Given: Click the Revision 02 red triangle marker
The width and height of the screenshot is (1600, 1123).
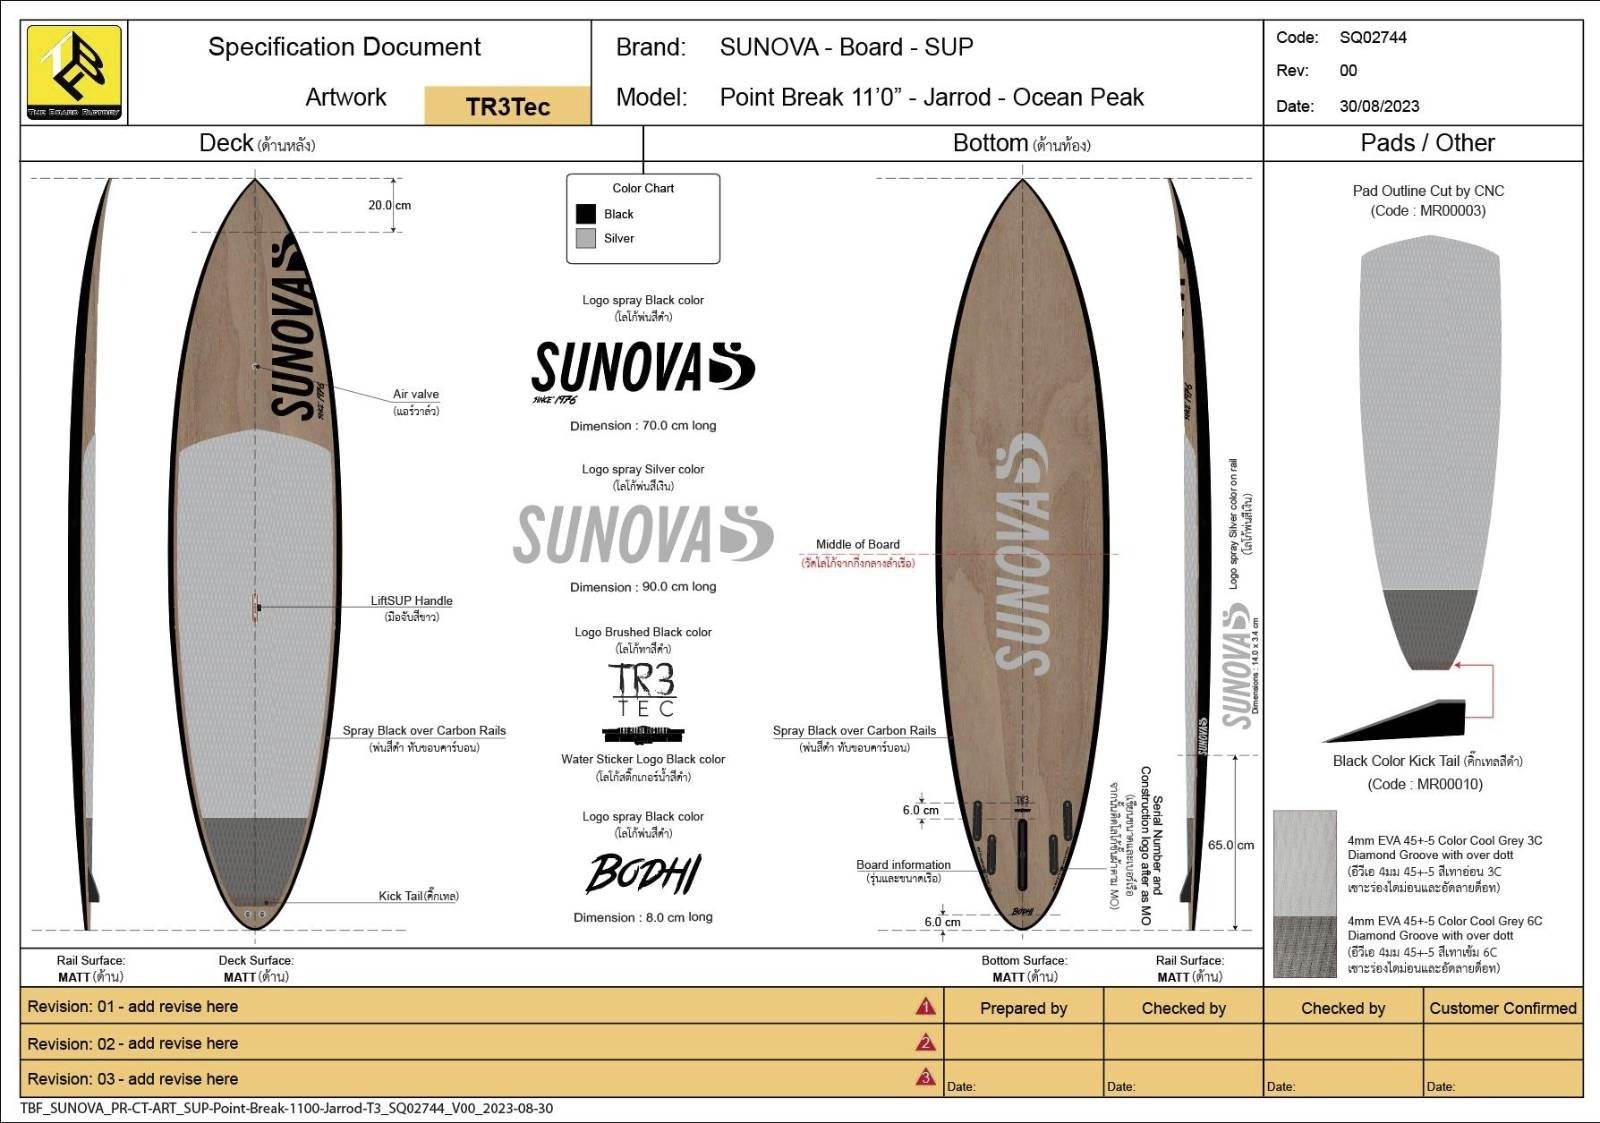Looking at the screenshot, I should point(925,1043).
